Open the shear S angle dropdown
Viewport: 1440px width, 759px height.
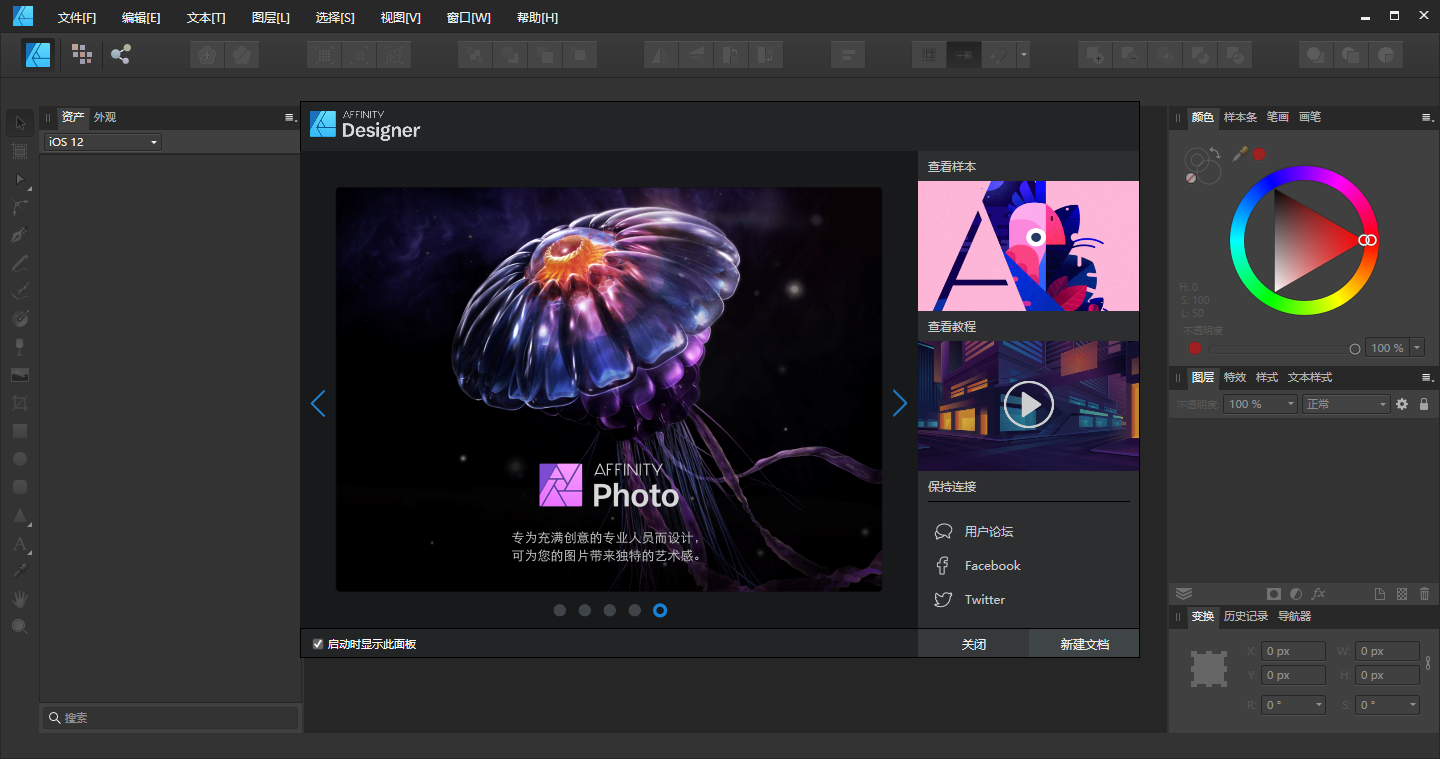click(1413, 705)
